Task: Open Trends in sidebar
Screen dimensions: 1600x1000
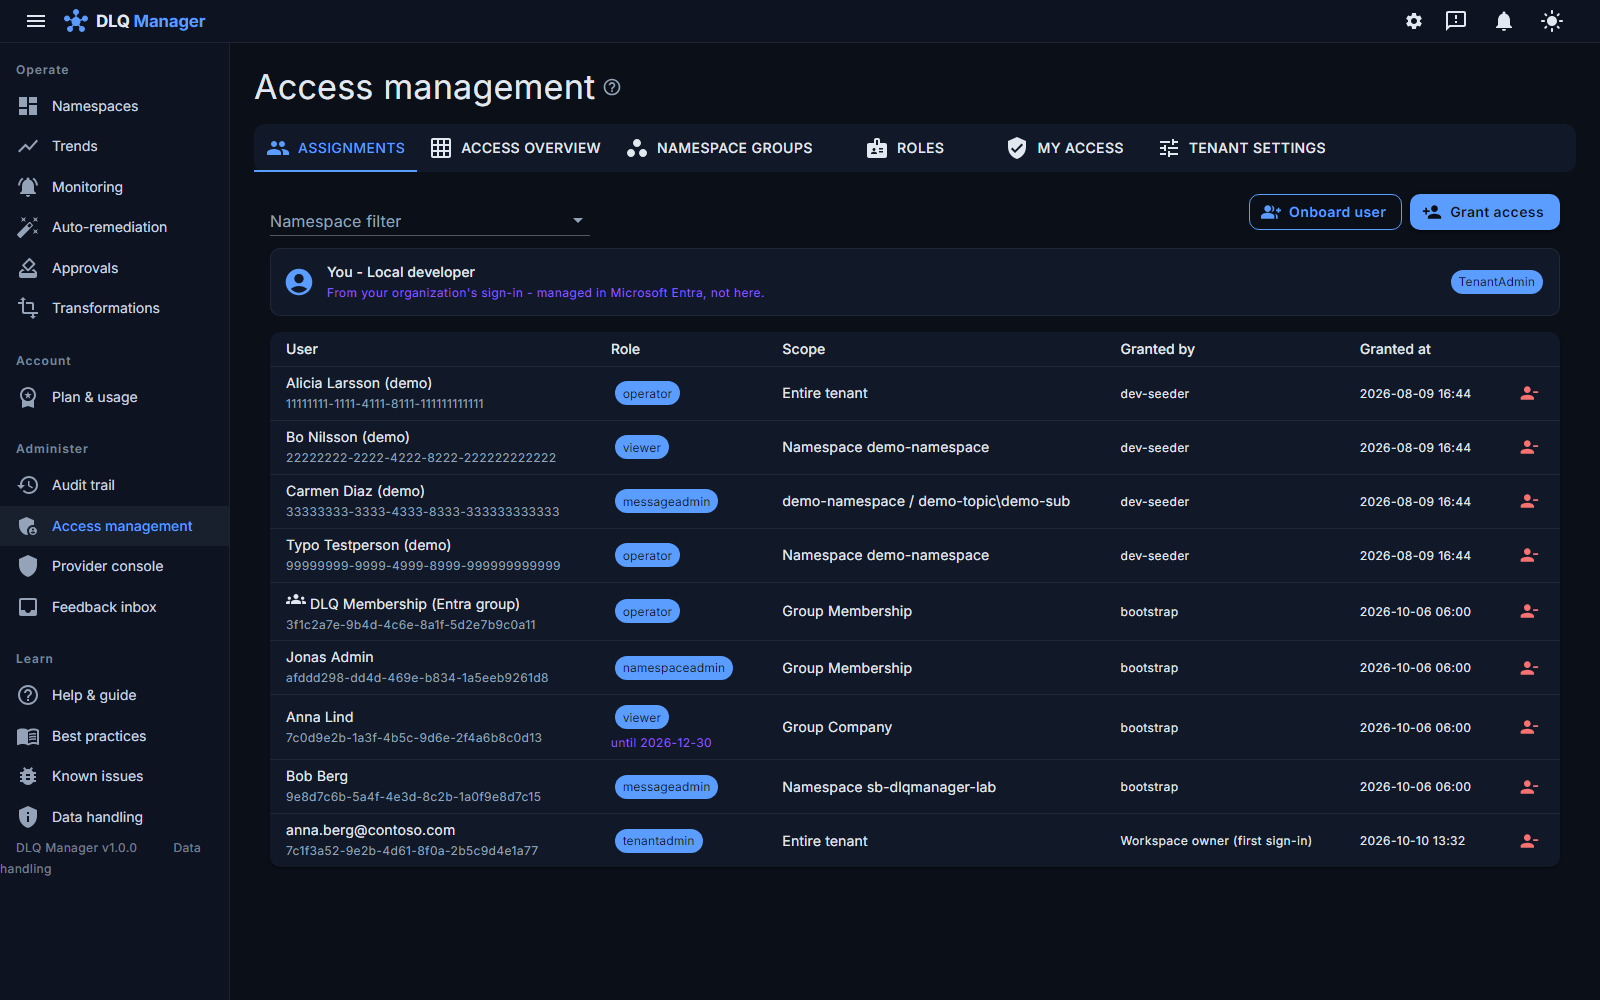Action: 115,146
